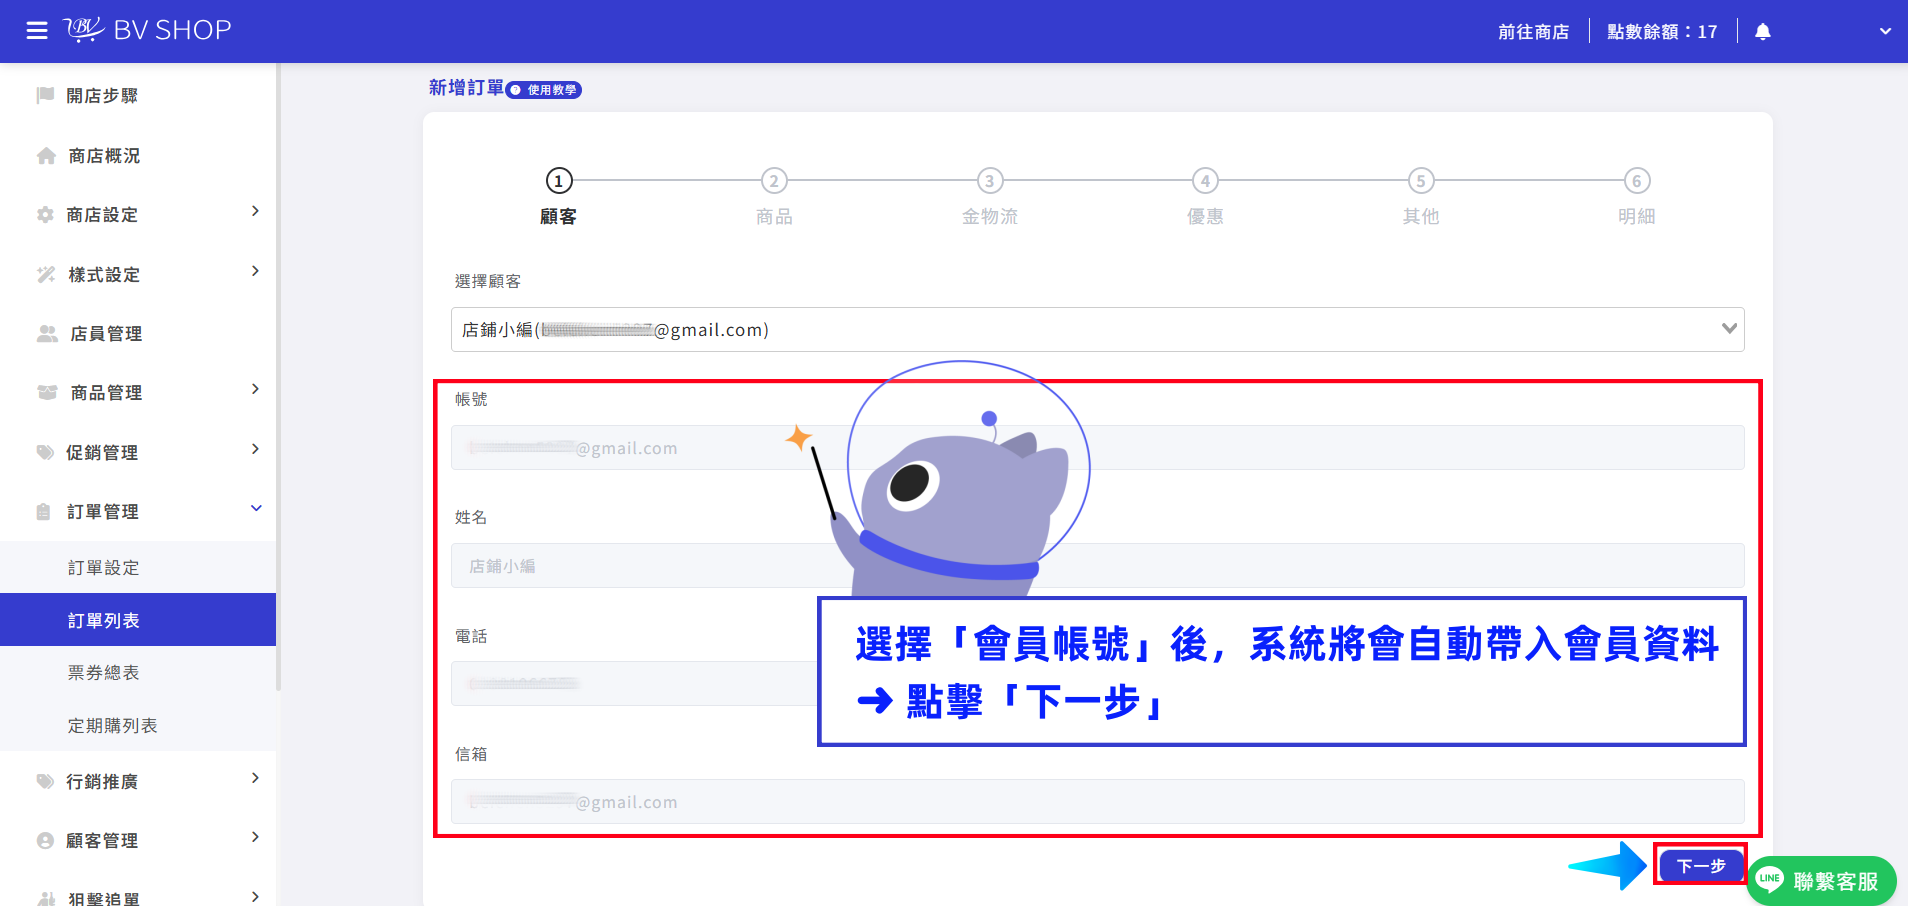Expand the 顧客管理 chevron
The height and width of the screenshot is (906, 1908).
pos(256,837)
